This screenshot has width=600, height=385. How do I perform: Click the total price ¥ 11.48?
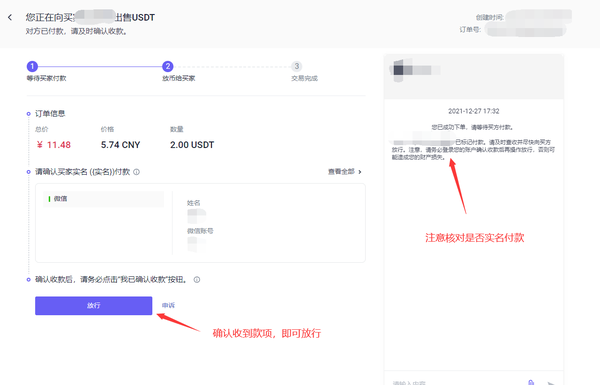(x=54, y=145)
